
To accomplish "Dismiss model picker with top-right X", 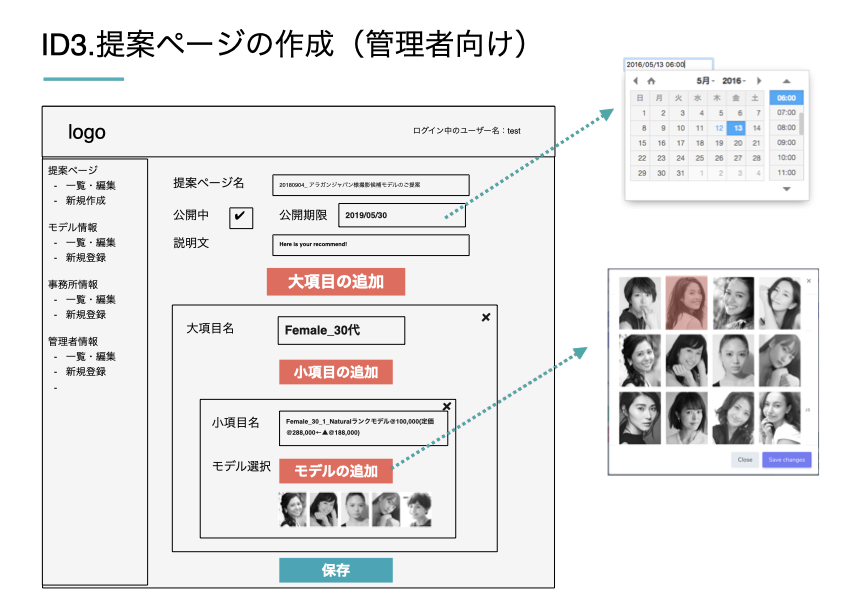I will [x=808, y=282].
